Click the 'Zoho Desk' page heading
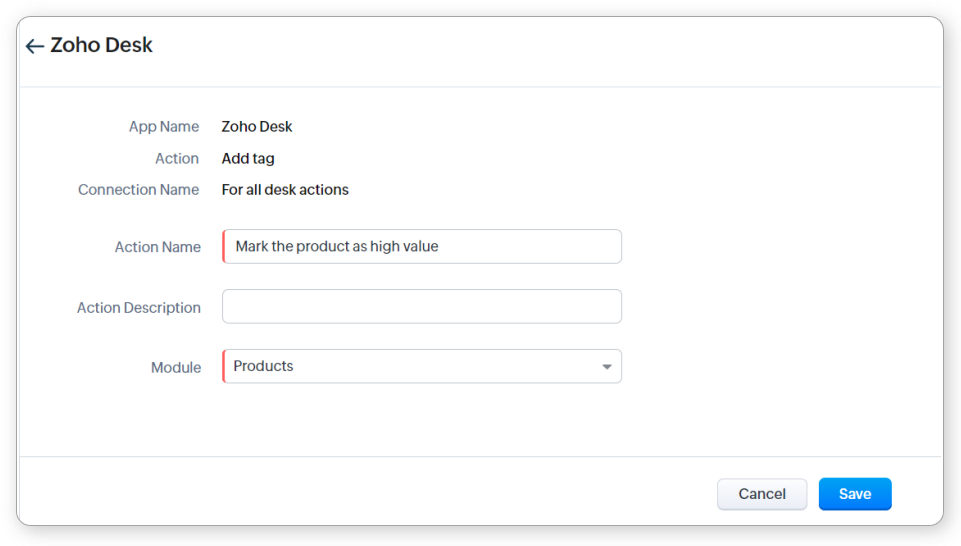The image size is (961, 546). click(x=101, y=45)
